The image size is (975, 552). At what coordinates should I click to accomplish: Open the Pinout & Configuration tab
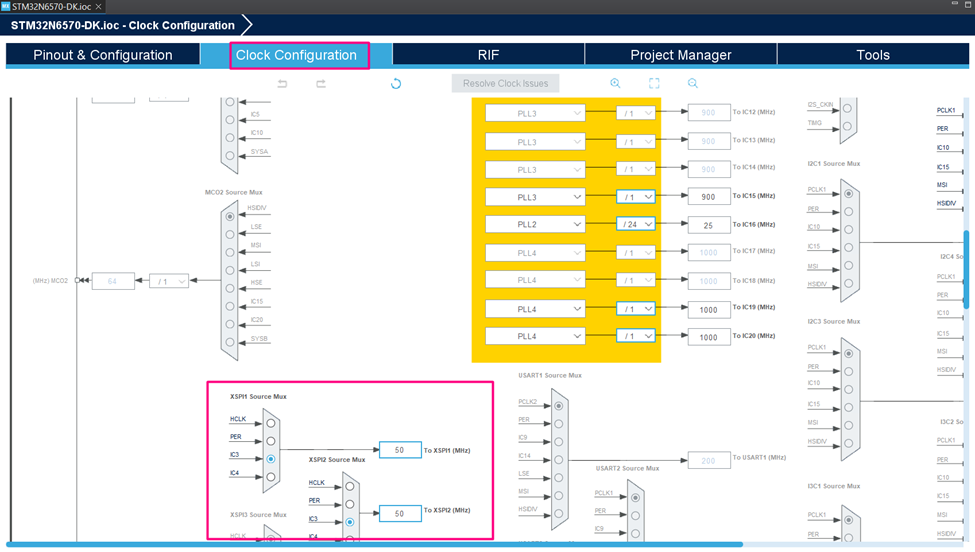pos(103,55)
